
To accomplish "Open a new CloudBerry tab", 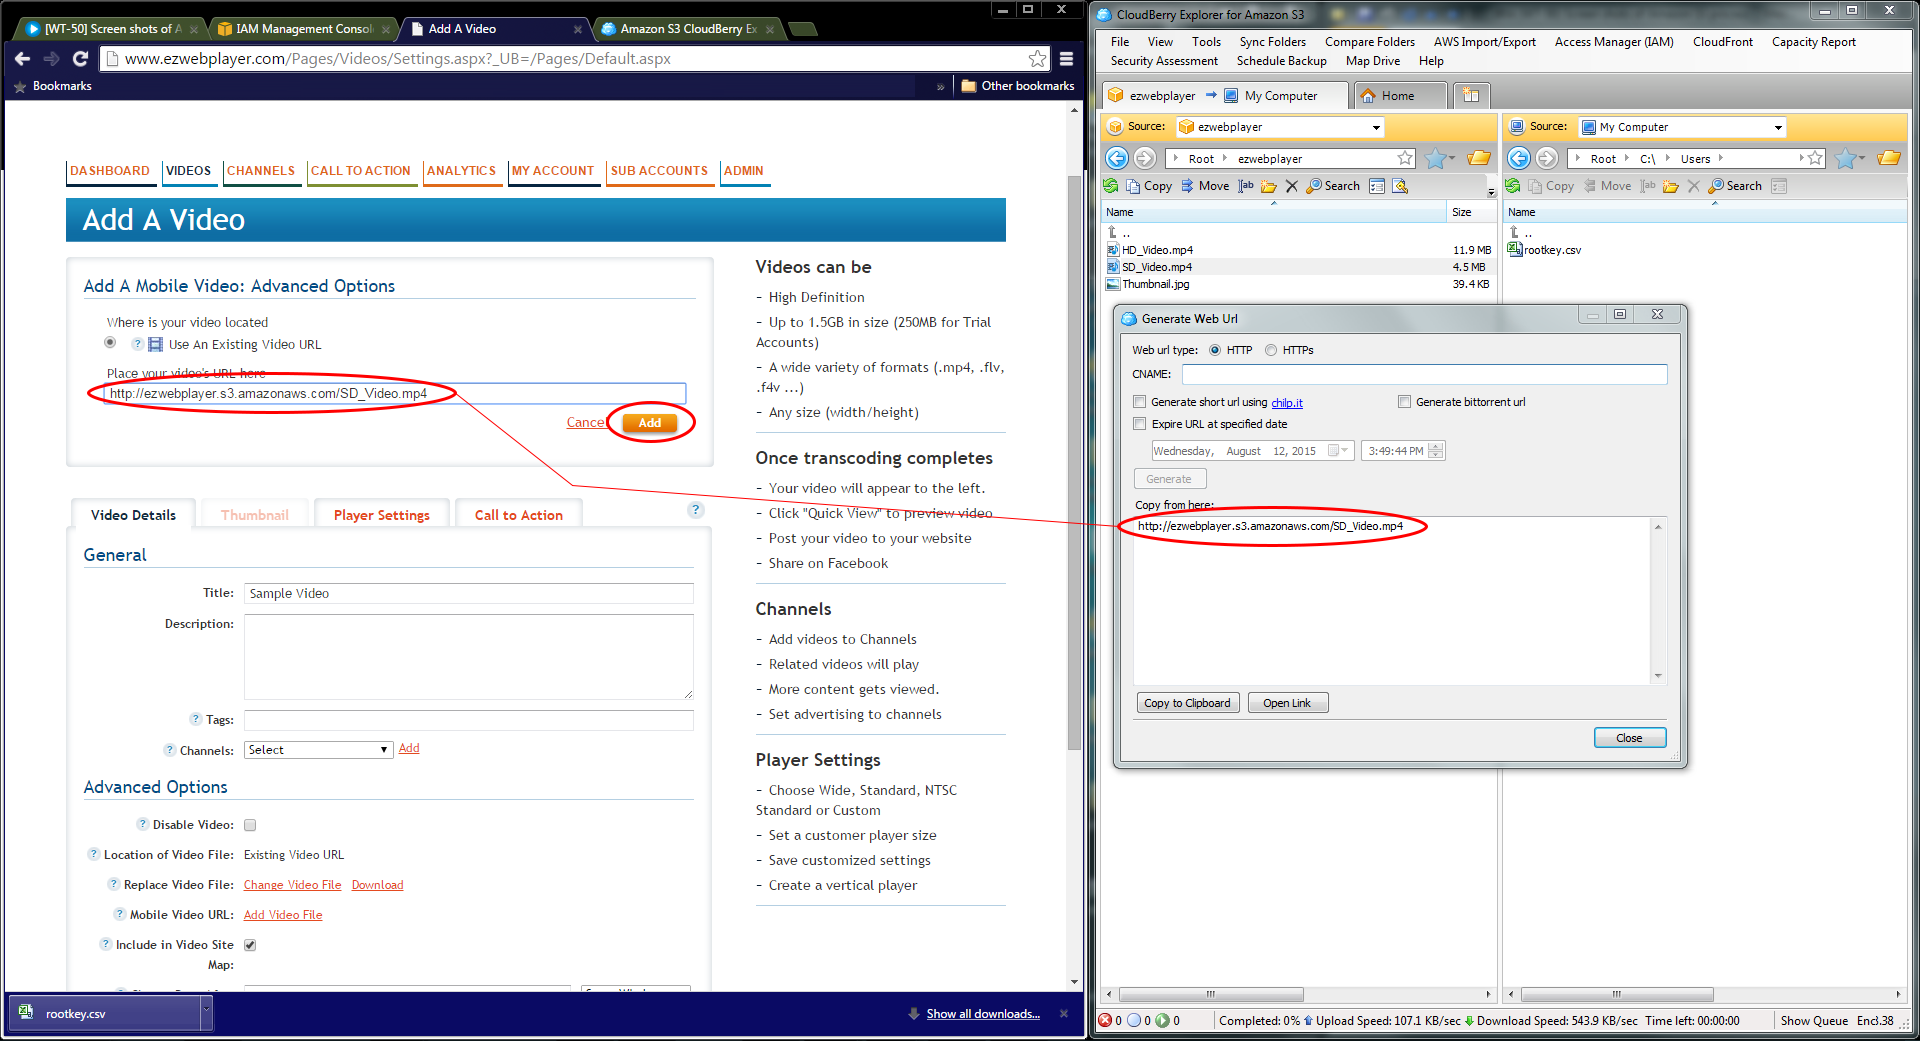I will pos(1471,95).
